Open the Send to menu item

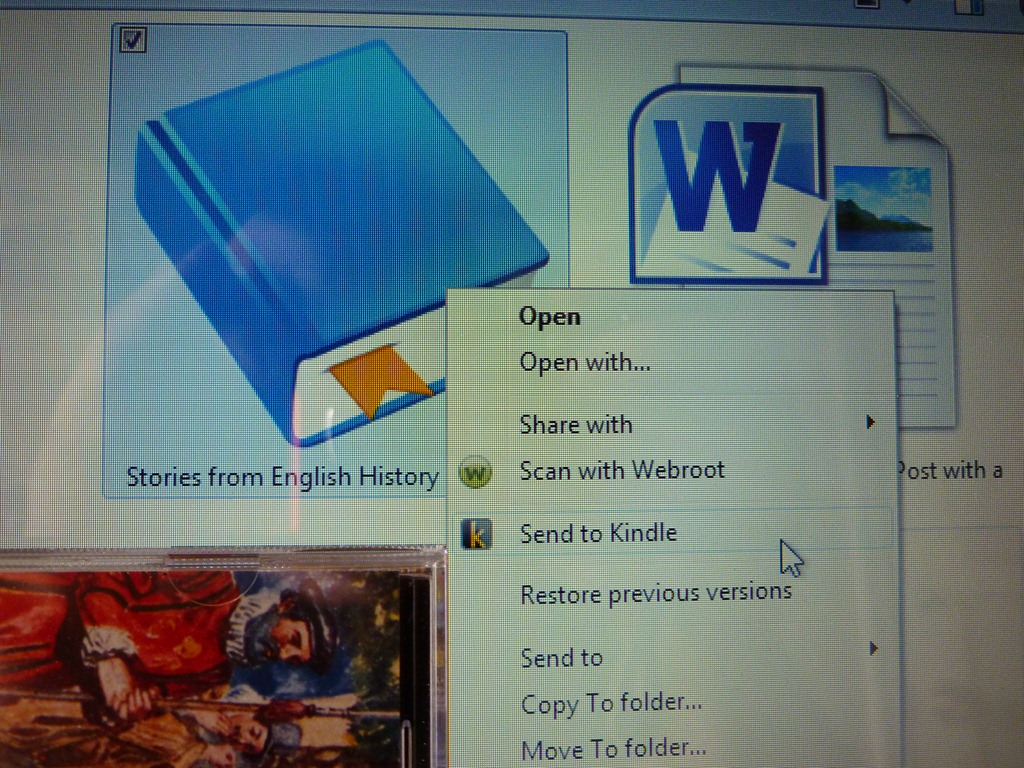(x=561, y=657)
